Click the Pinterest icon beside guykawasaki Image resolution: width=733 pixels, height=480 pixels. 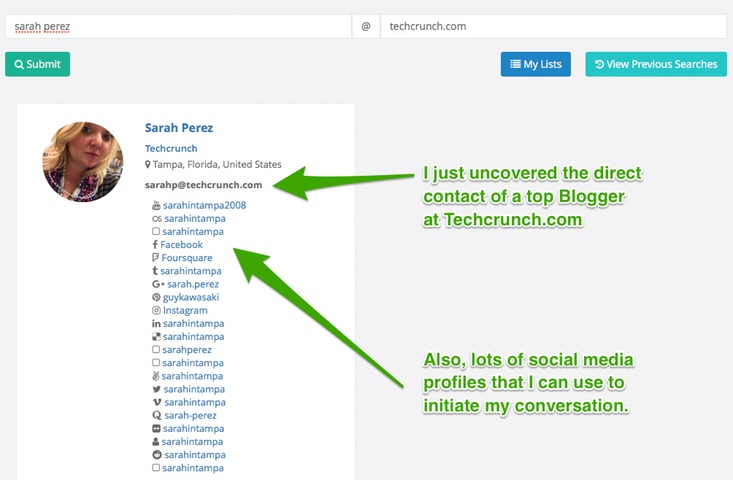coord(156,297)
